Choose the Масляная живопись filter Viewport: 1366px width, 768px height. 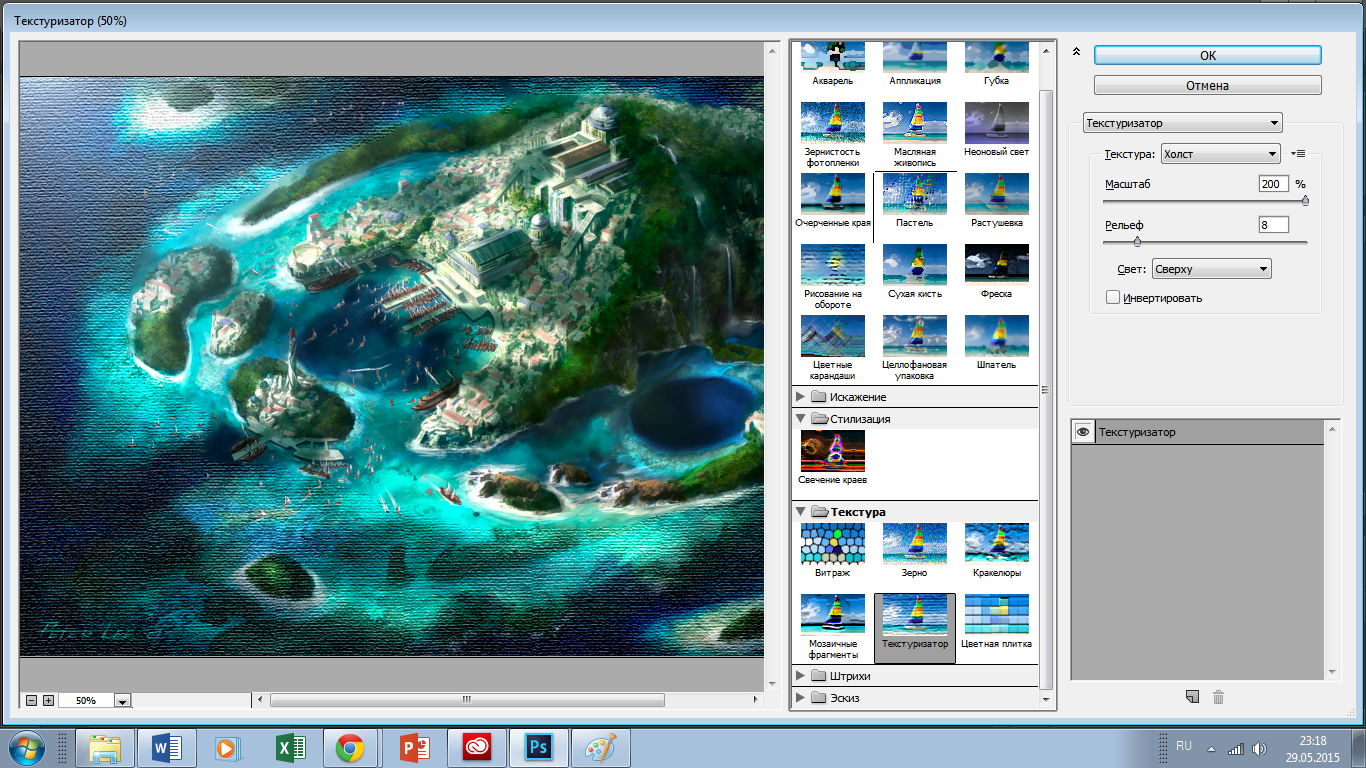pos(914,123)
